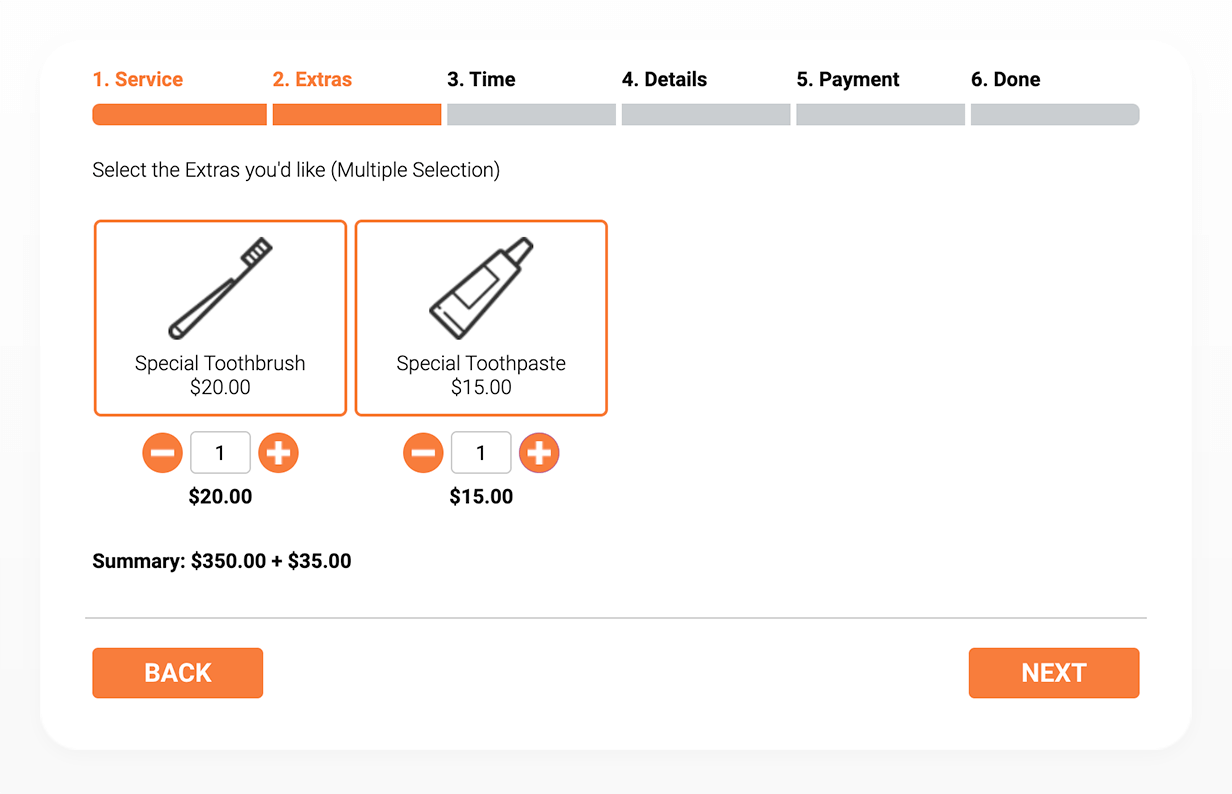
Task: Click the Service progress bar segment
Action: [x=180, y=115]
